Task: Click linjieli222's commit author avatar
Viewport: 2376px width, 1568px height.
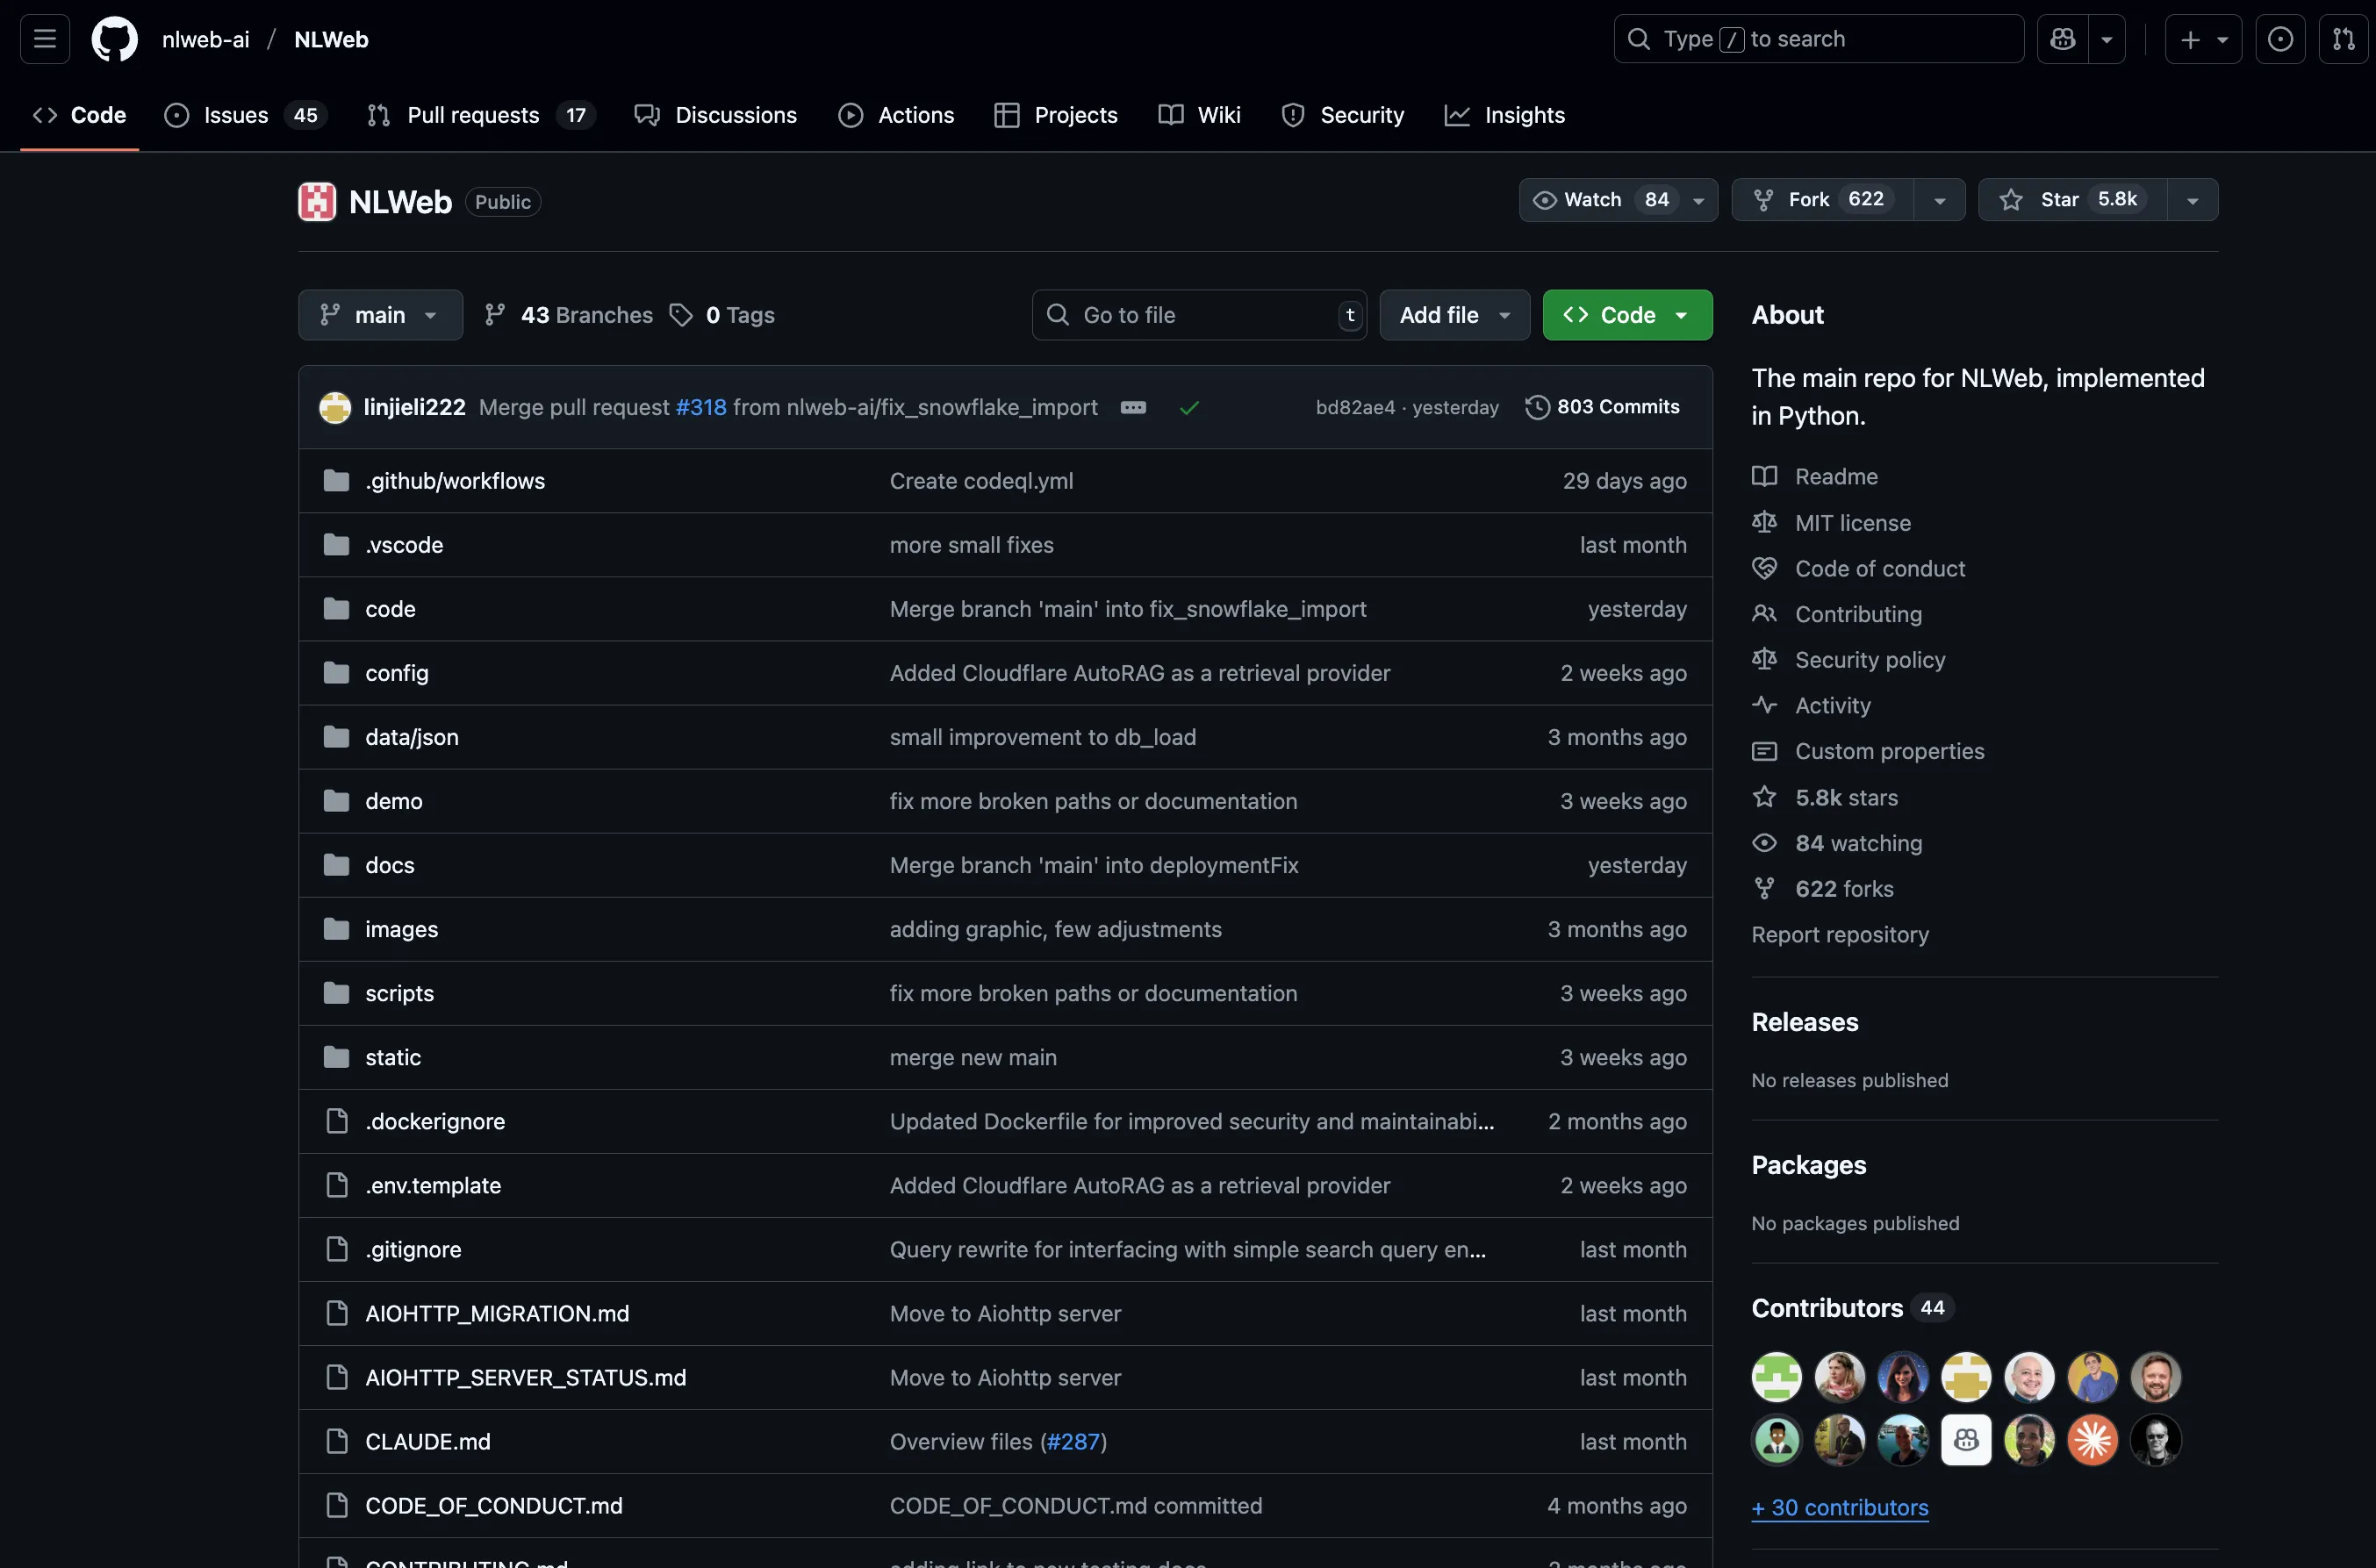Action: (x=335, y=407)
